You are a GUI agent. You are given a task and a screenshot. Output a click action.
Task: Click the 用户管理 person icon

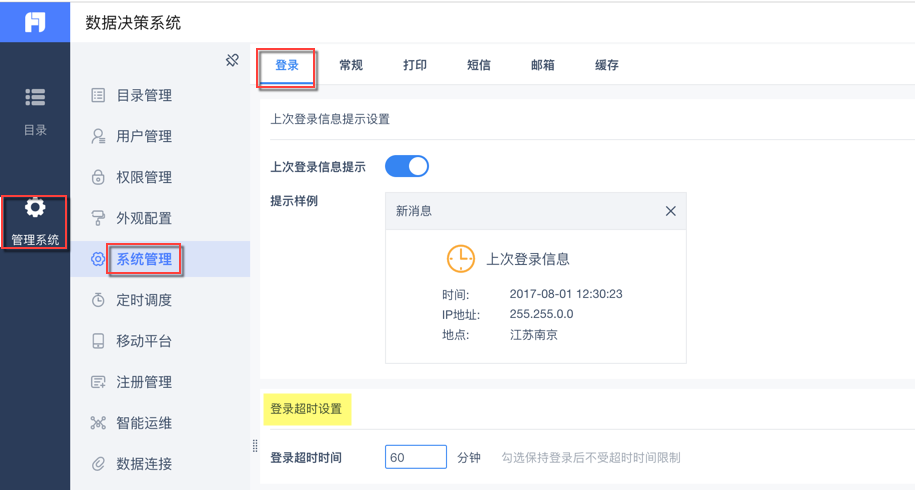pos(98,137)
